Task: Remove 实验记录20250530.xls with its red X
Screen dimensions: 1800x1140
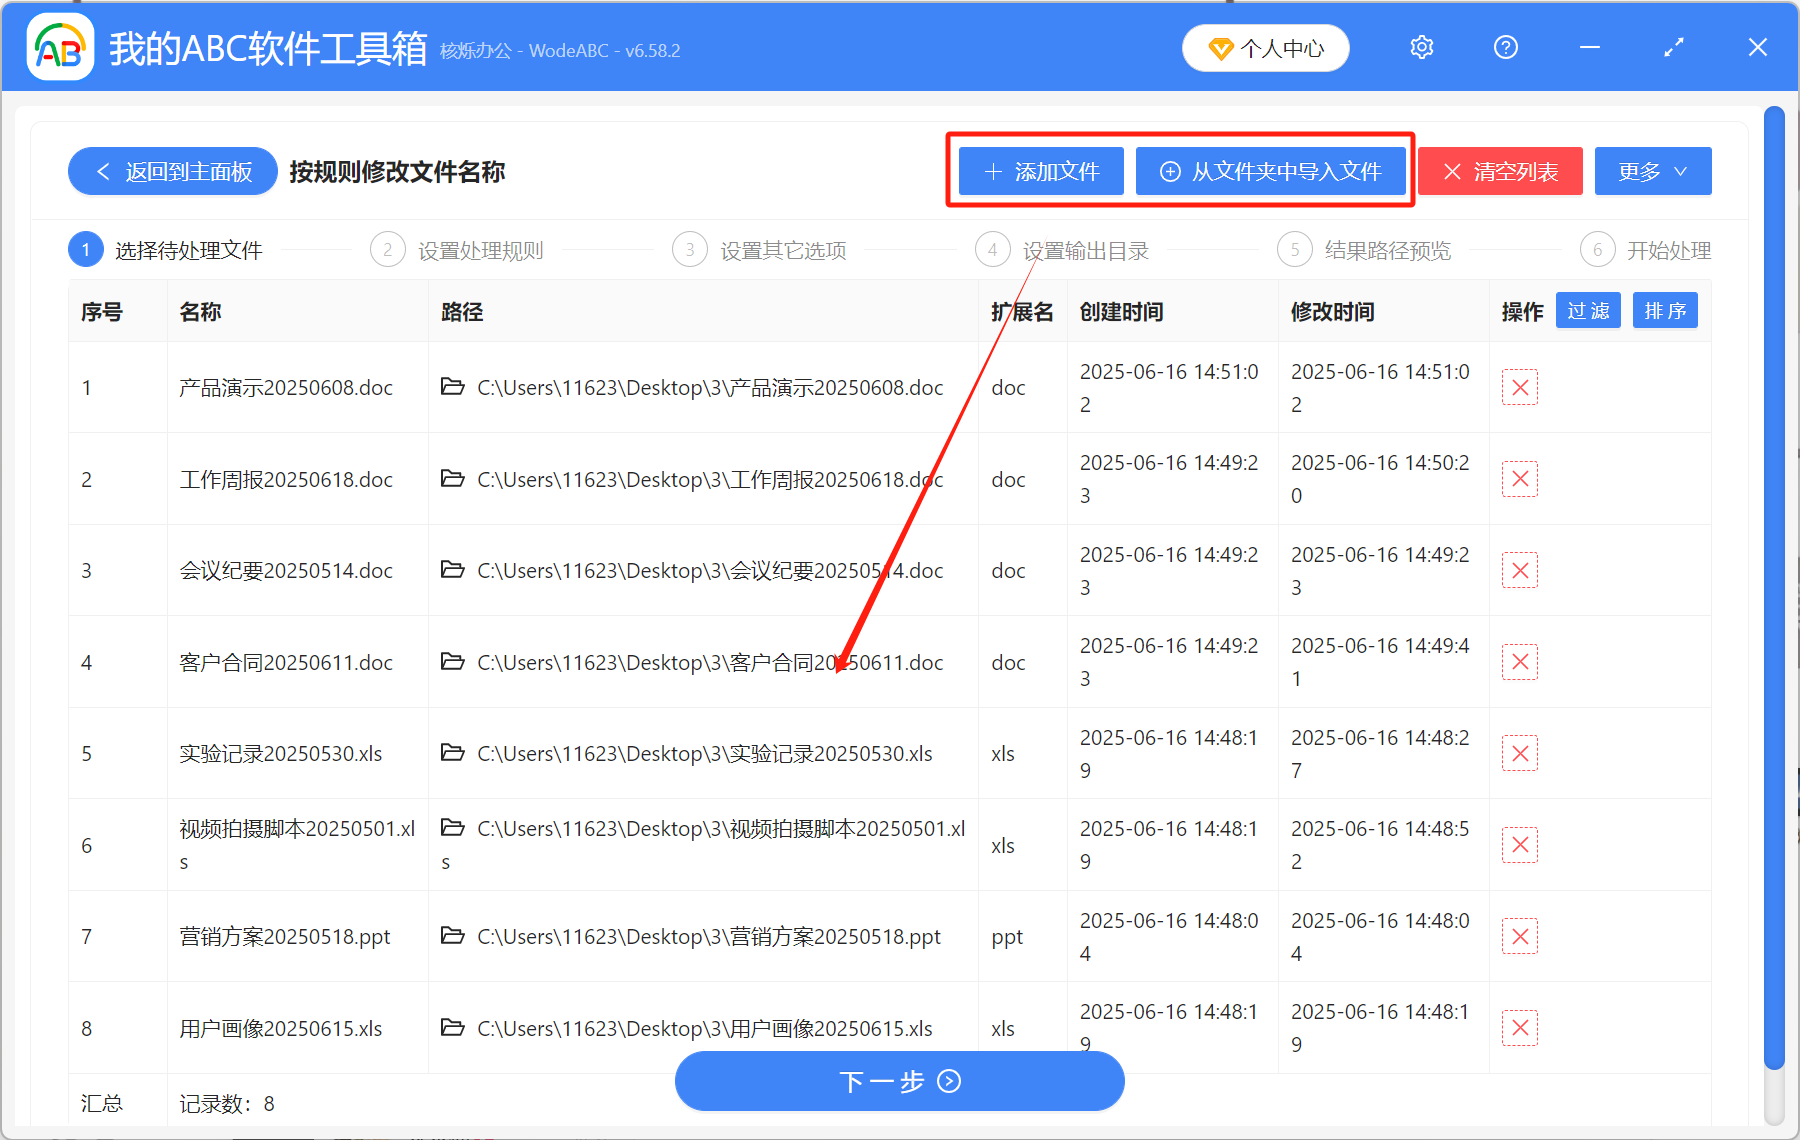Action: [1519, 753]
